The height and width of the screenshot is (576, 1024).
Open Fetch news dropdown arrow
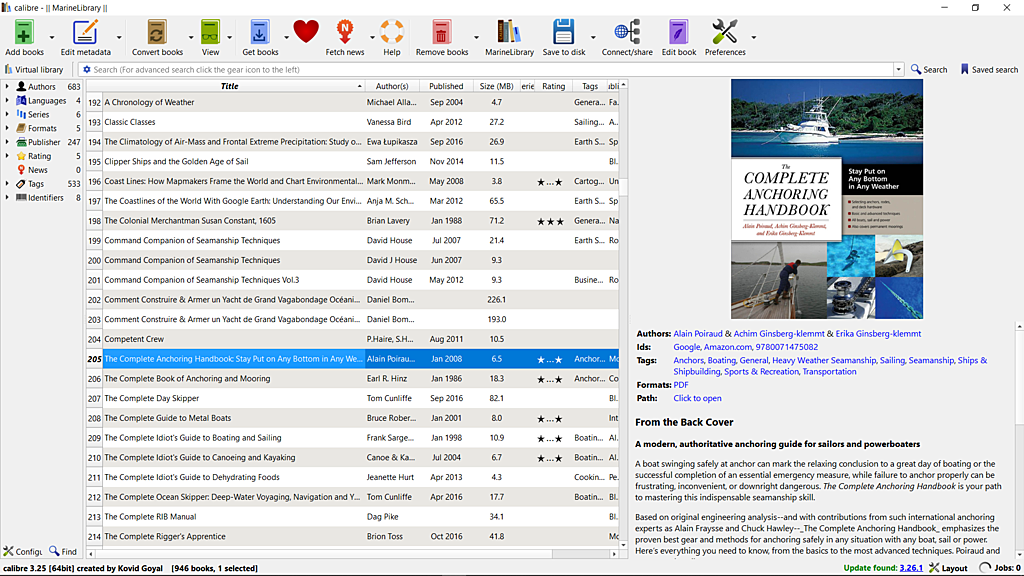372,37
